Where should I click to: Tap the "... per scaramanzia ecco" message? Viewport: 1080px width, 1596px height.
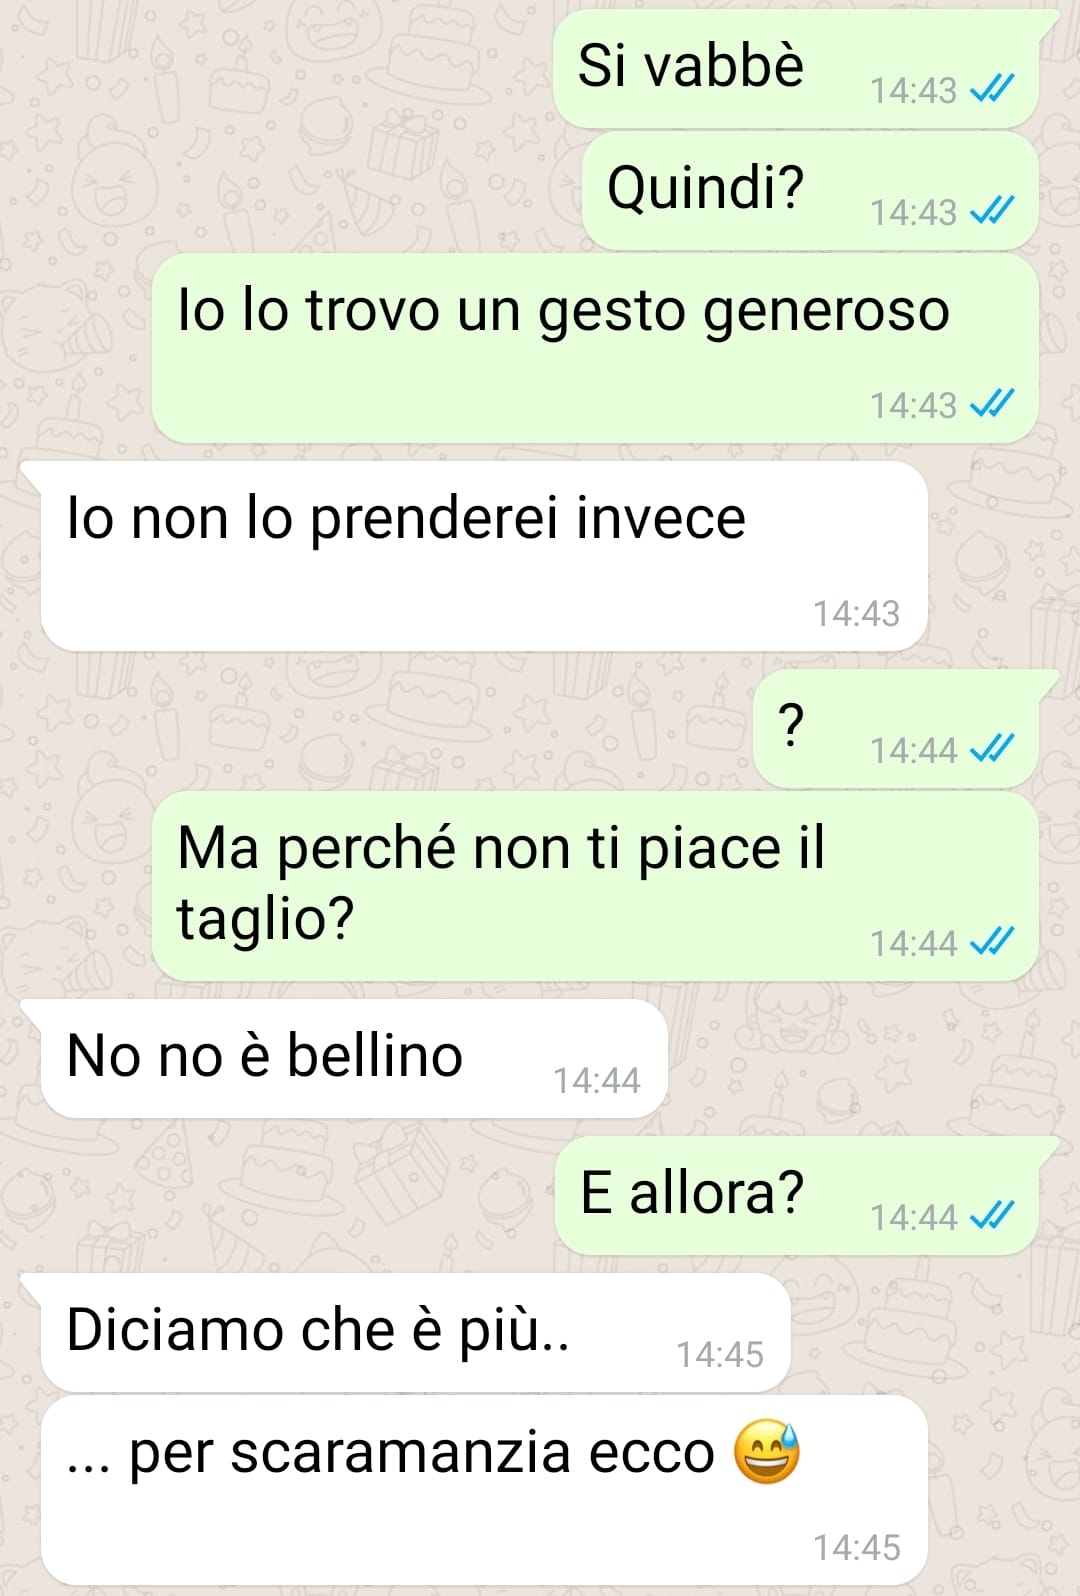484,1490
